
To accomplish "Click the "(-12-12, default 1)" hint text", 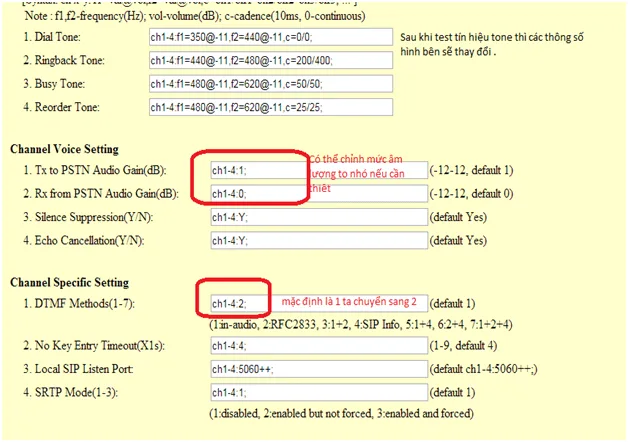I will pyautogui.click(x=471, y=171).
